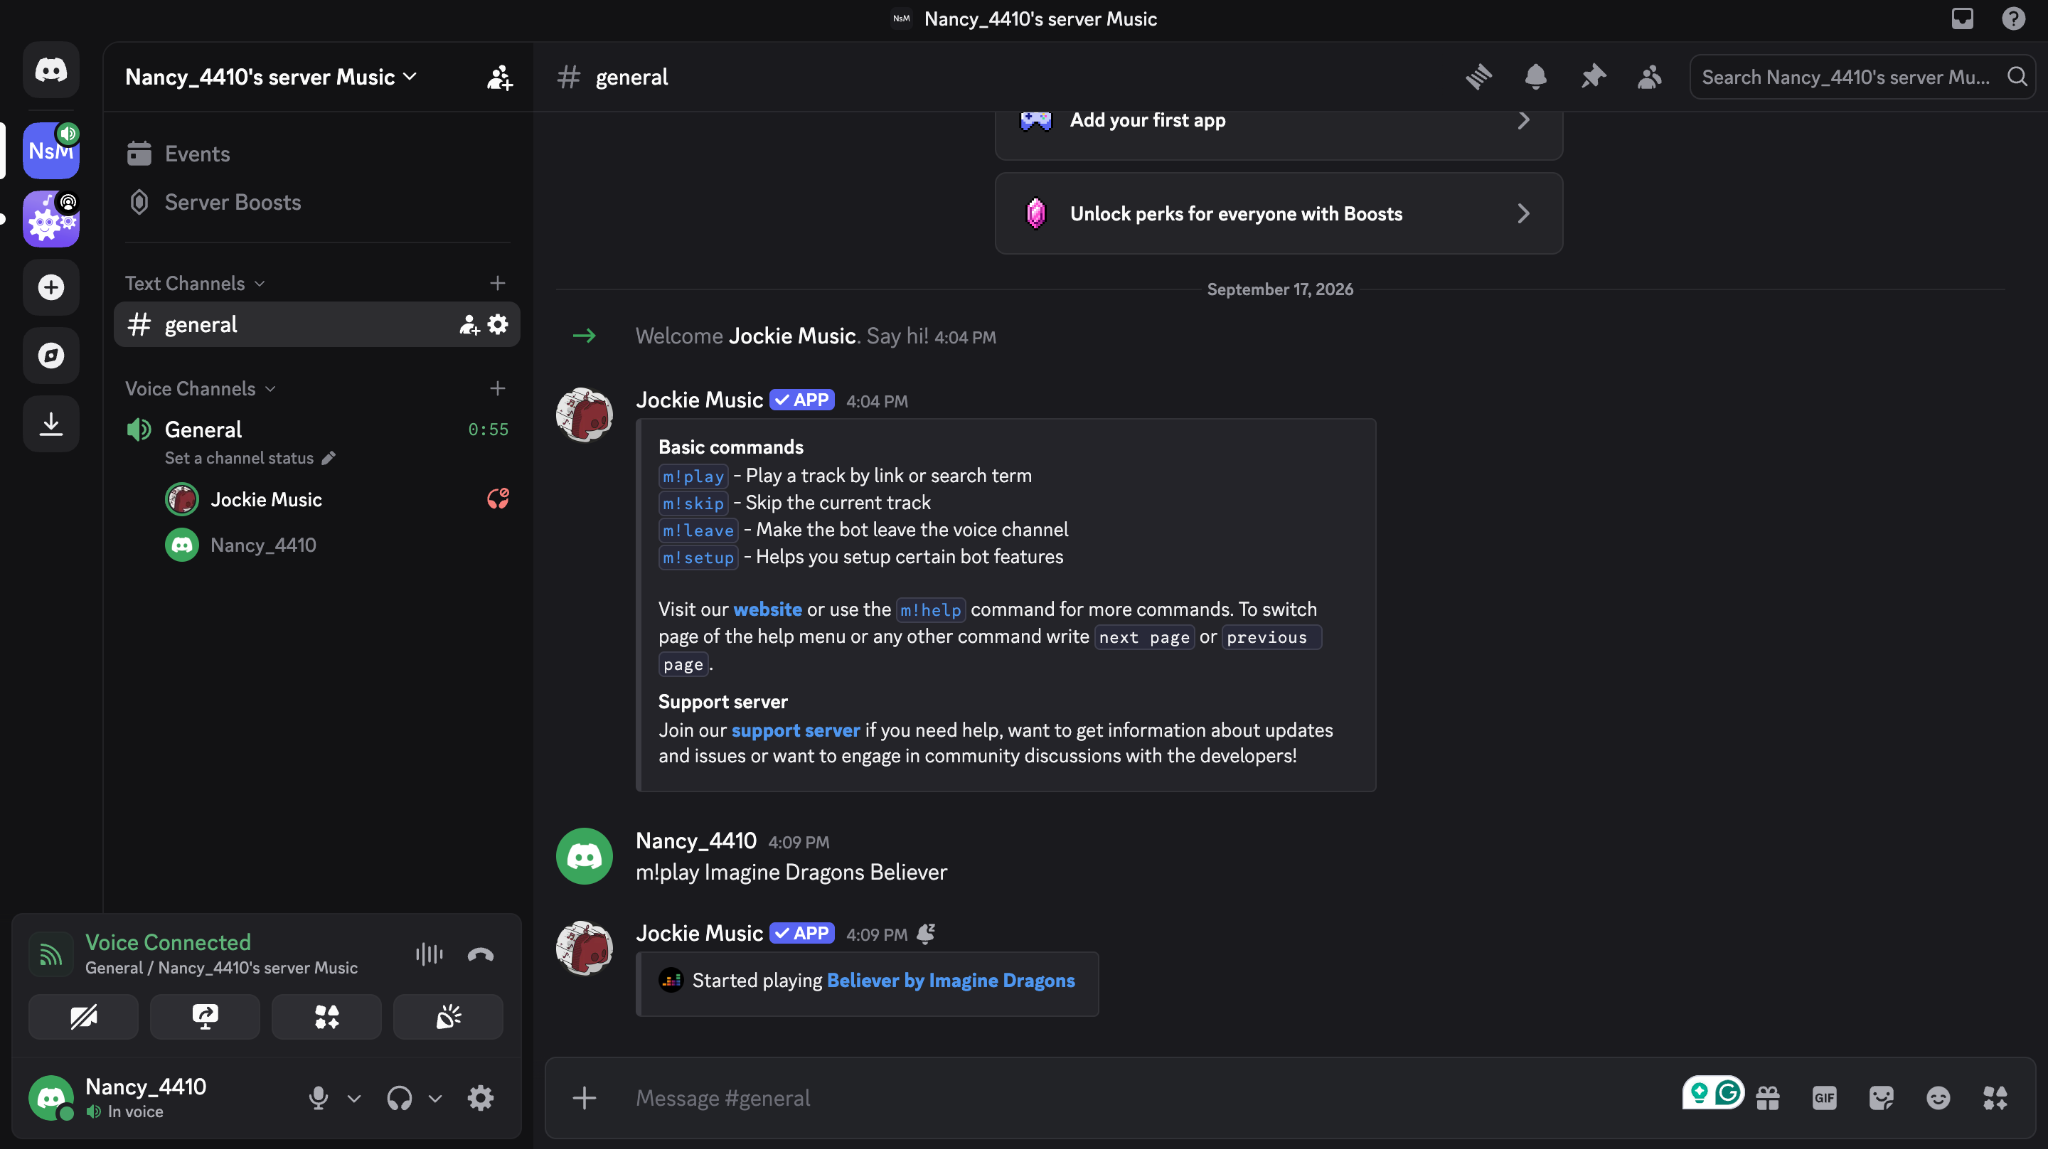The height and width of the screenshot is (1149, 2048).
Task: Disconnect from voice hang-up icon
Action: point(480,954)
